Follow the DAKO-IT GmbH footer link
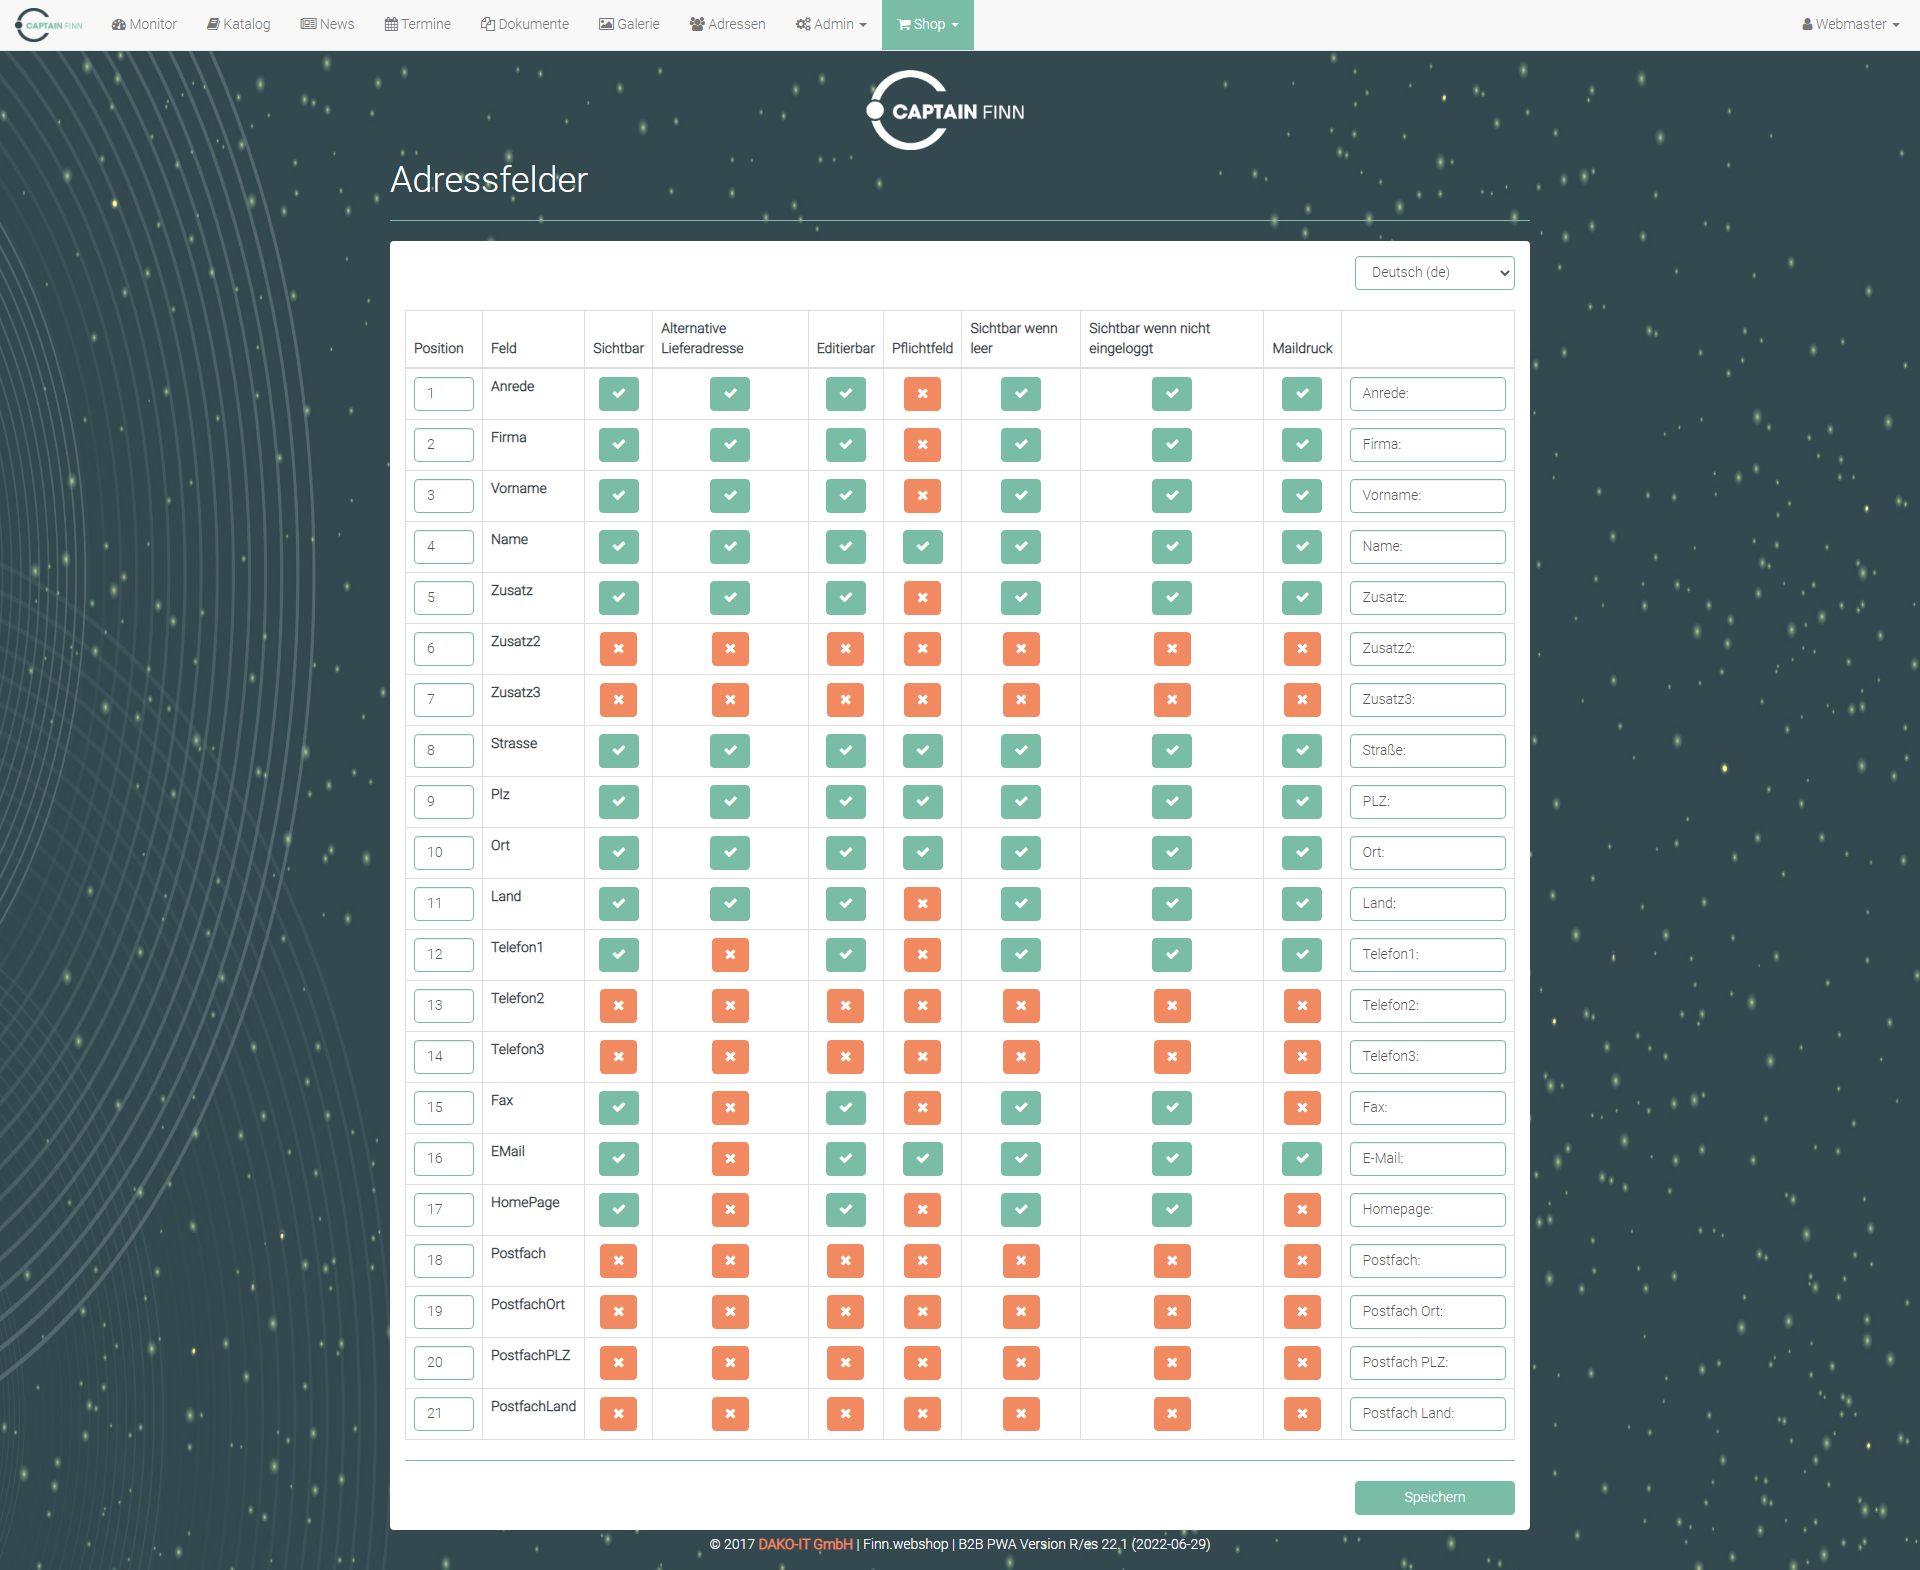The image size is (1920, 1570). click(805, 1544)
